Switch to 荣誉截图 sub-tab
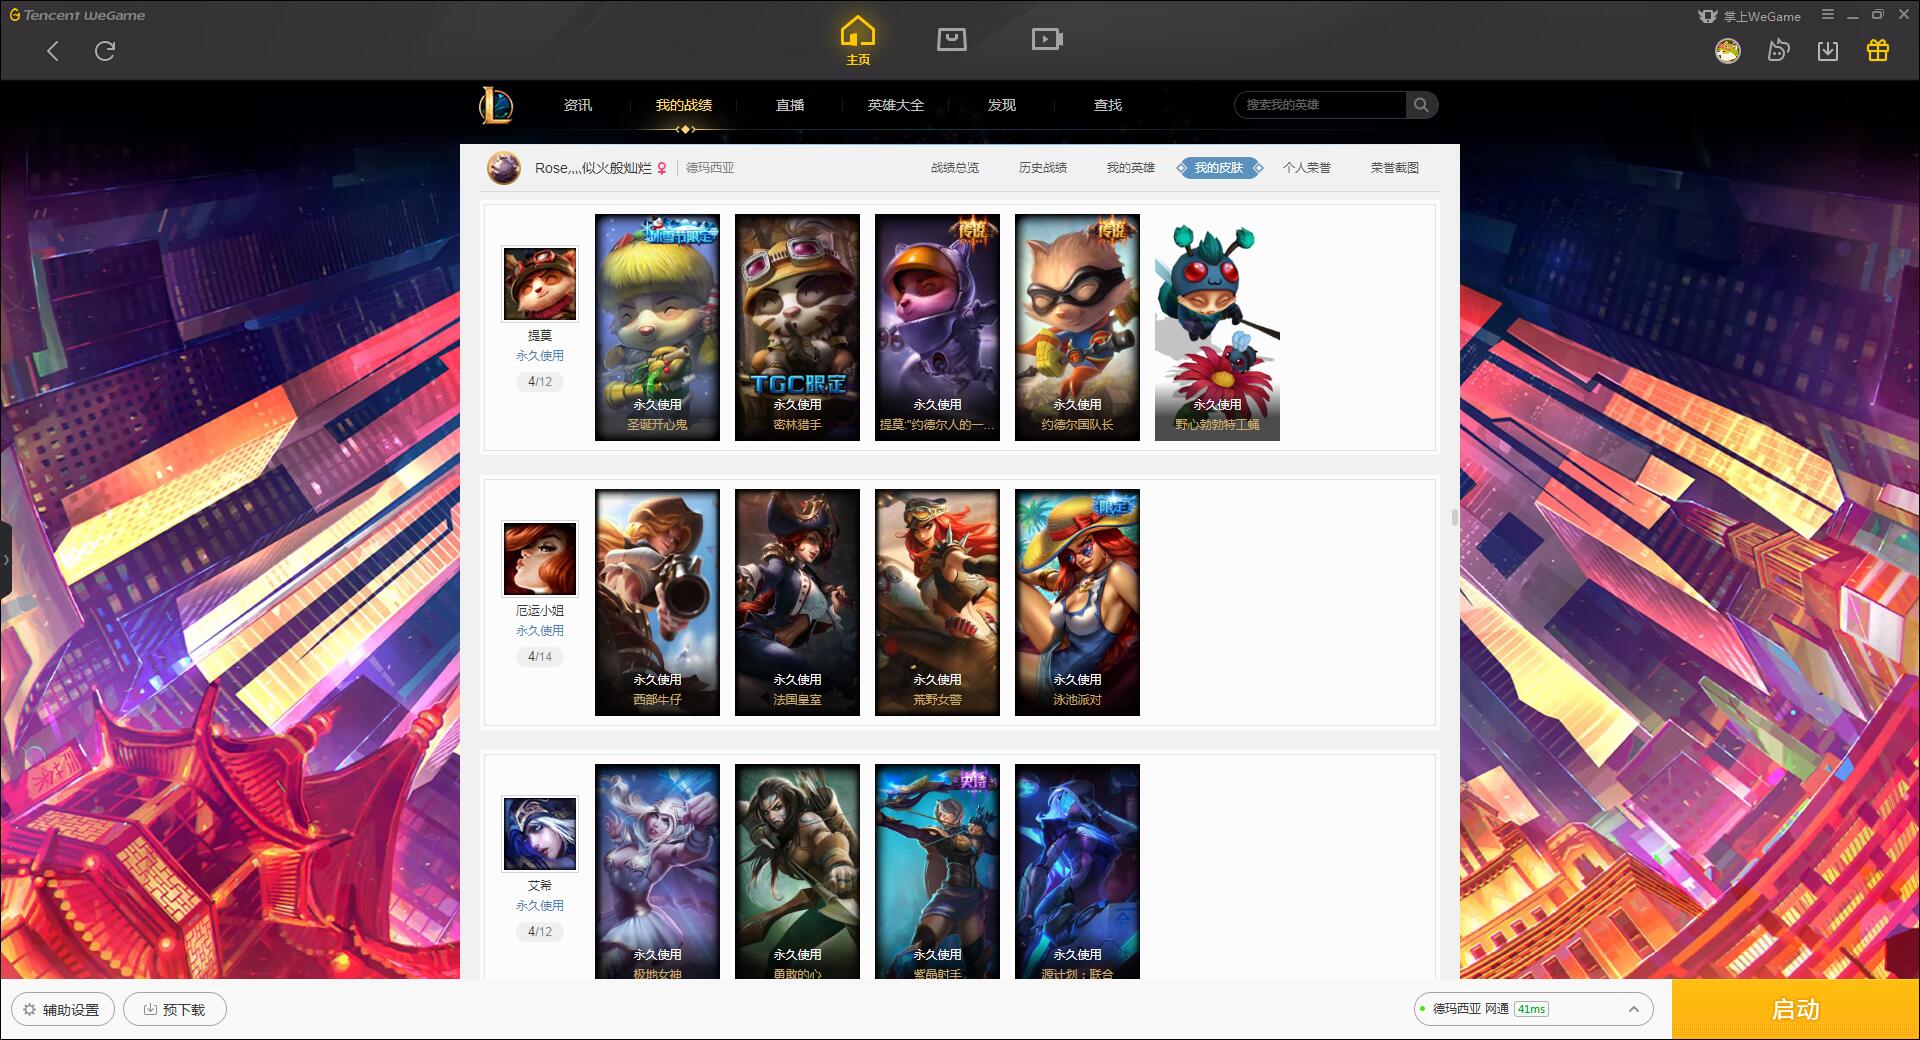 pyautogui.click(x=1395, y=168)
